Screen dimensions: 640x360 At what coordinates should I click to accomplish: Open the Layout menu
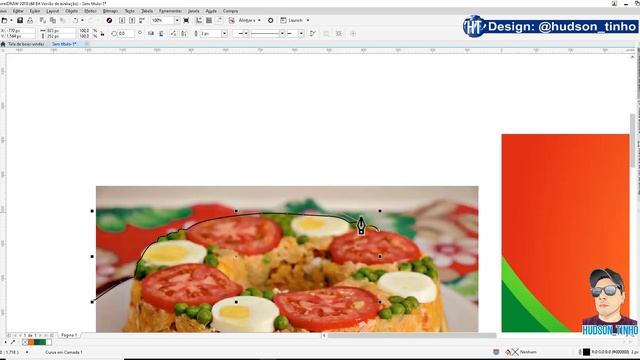(52, 11)
